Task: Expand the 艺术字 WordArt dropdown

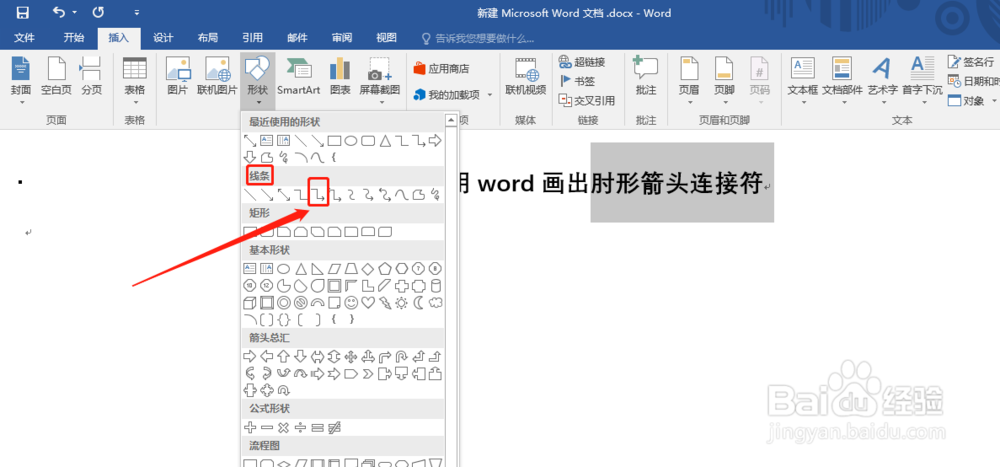Action: pos(883,102)
